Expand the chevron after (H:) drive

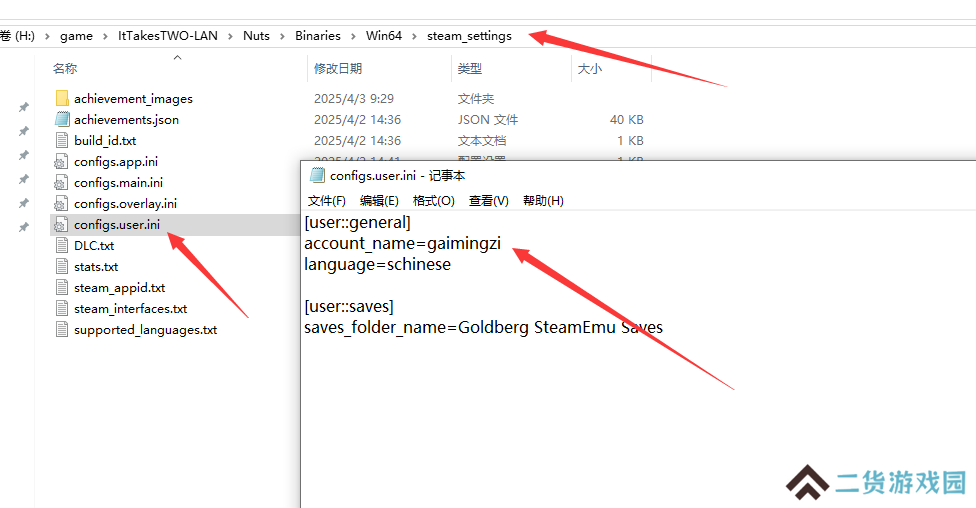47,36
